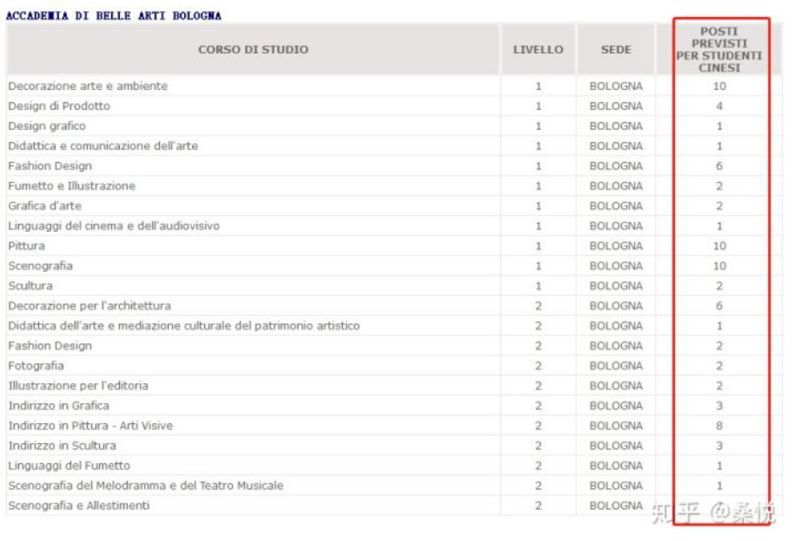Click places value 6 for Decorazione per l'architettura

click(x=719, y=306)
